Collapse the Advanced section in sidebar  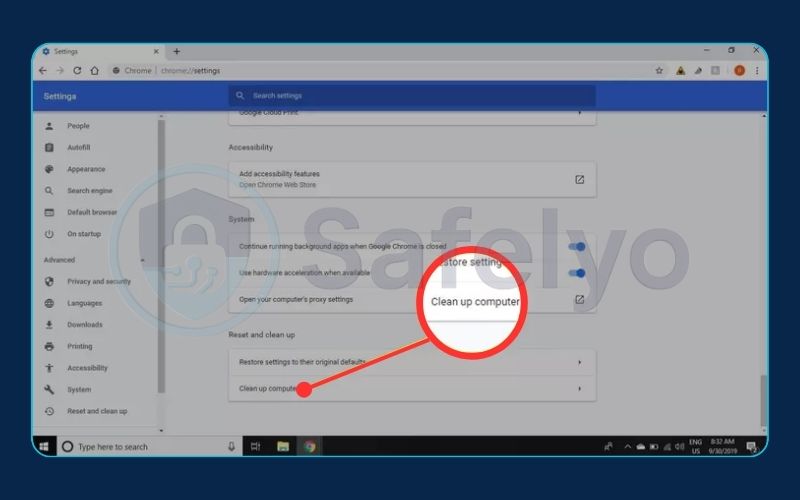coord(141,260)
